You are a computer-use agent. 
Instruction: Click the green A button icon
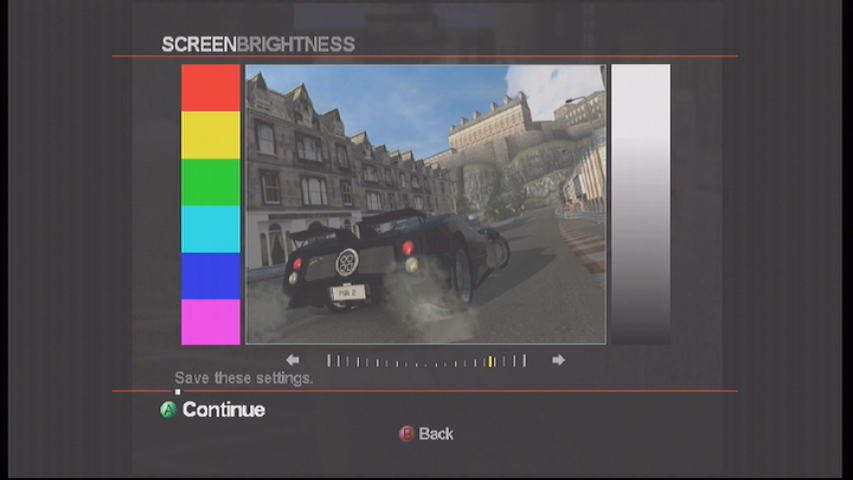(x=168, y=410)
